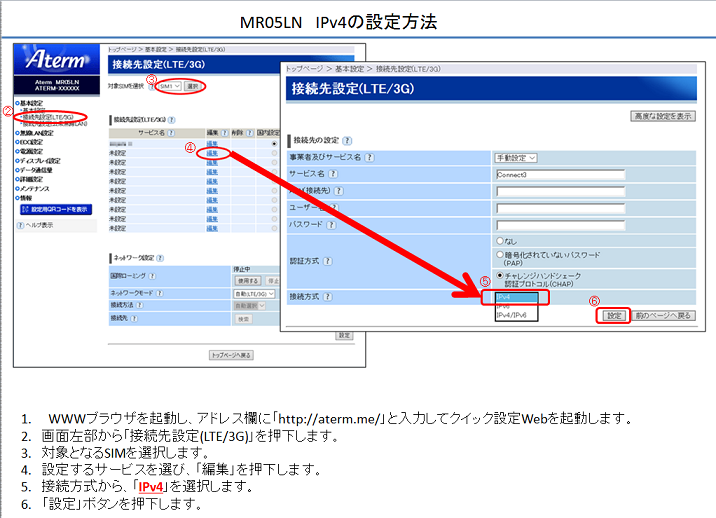Click the 選択 button next to SIM dropdown
The image size is (716, 518).
[193, 86]
